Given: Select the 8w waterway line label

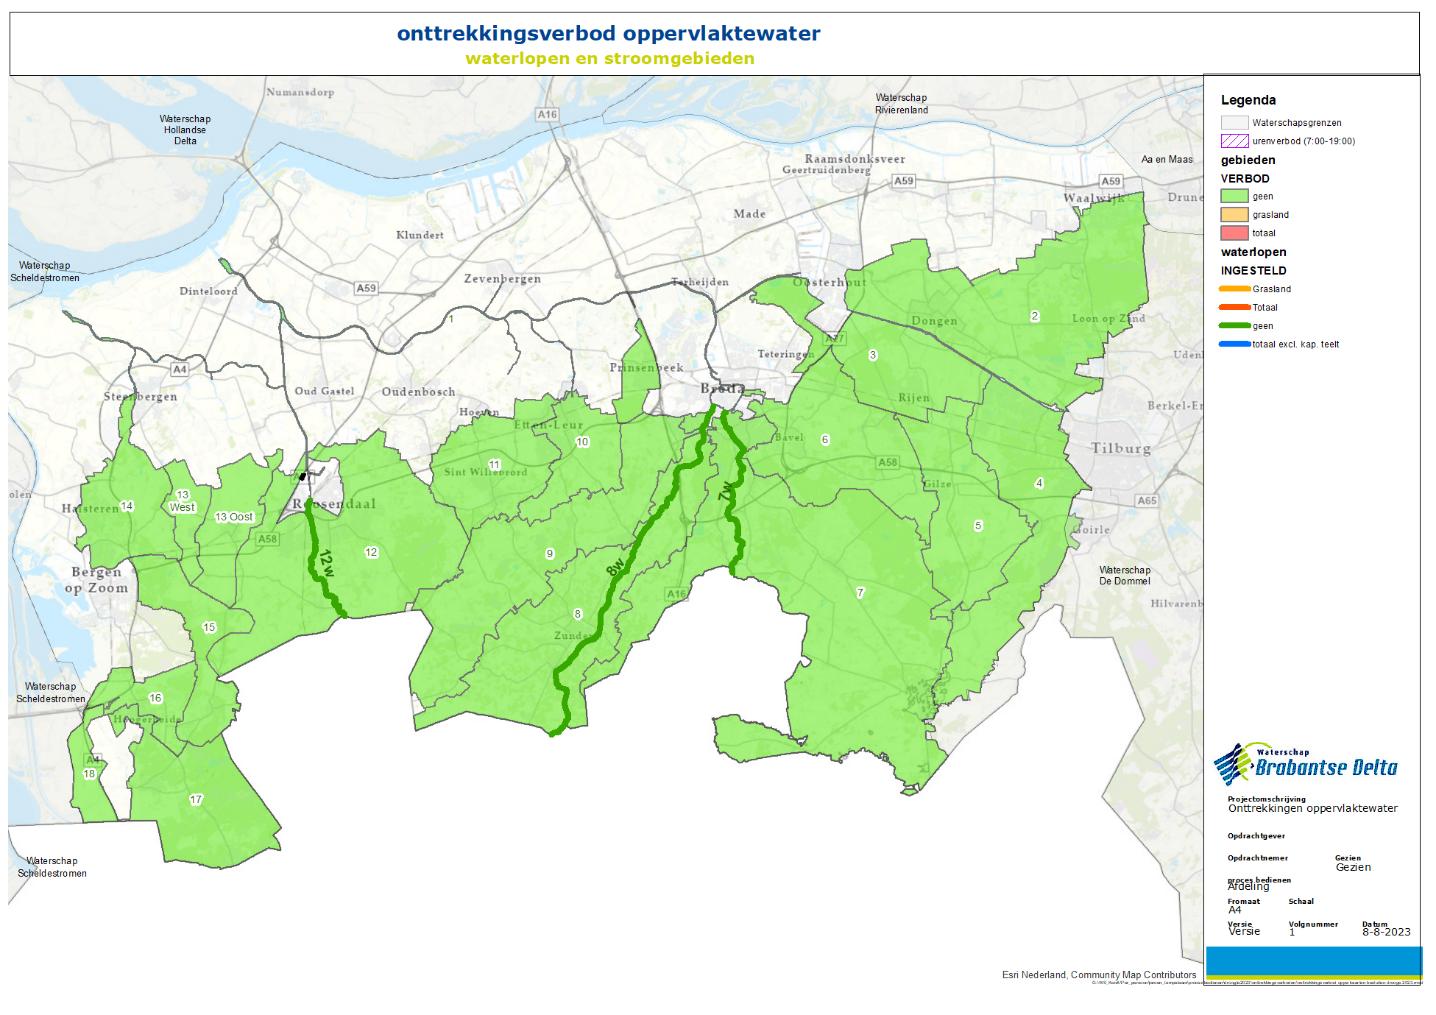Looking at the screenshot, I should tap(615, 567).
